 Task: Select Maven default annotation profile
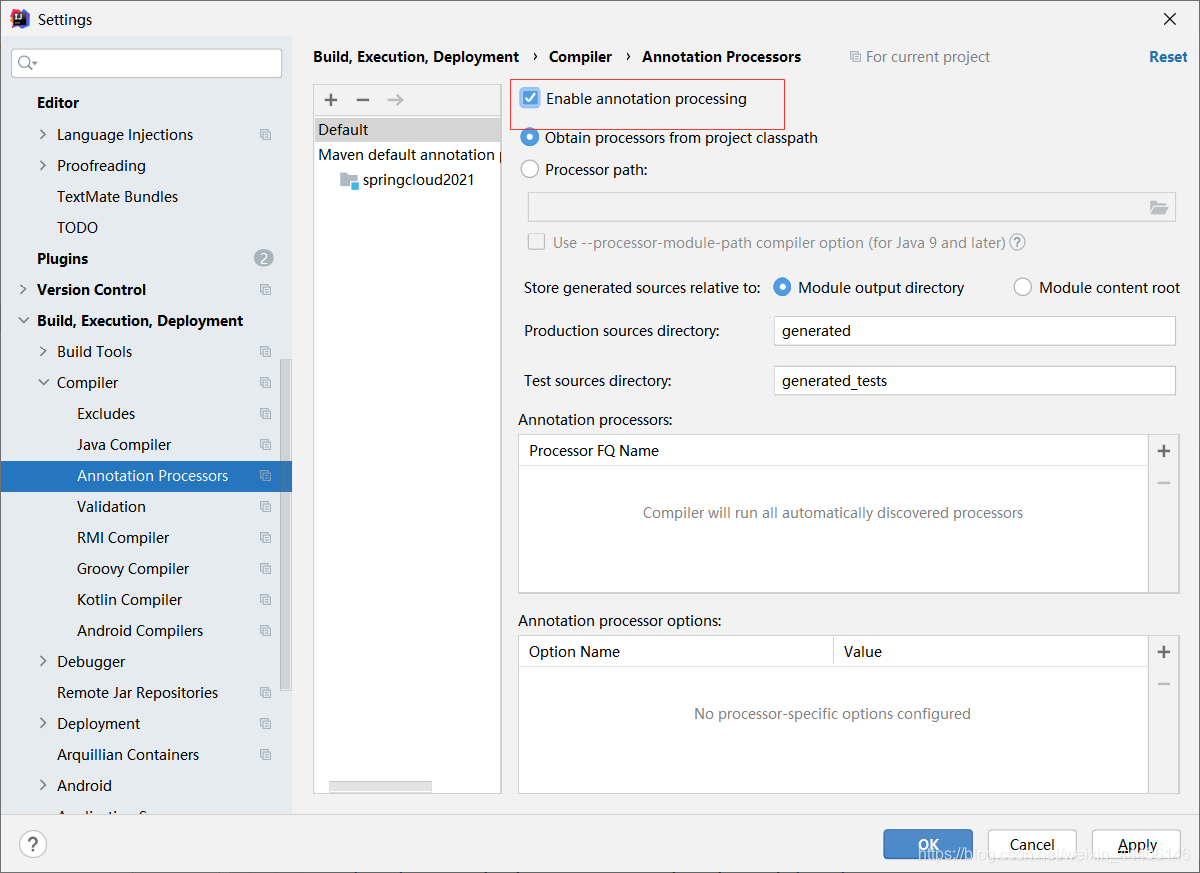click(x=407, y=155)
